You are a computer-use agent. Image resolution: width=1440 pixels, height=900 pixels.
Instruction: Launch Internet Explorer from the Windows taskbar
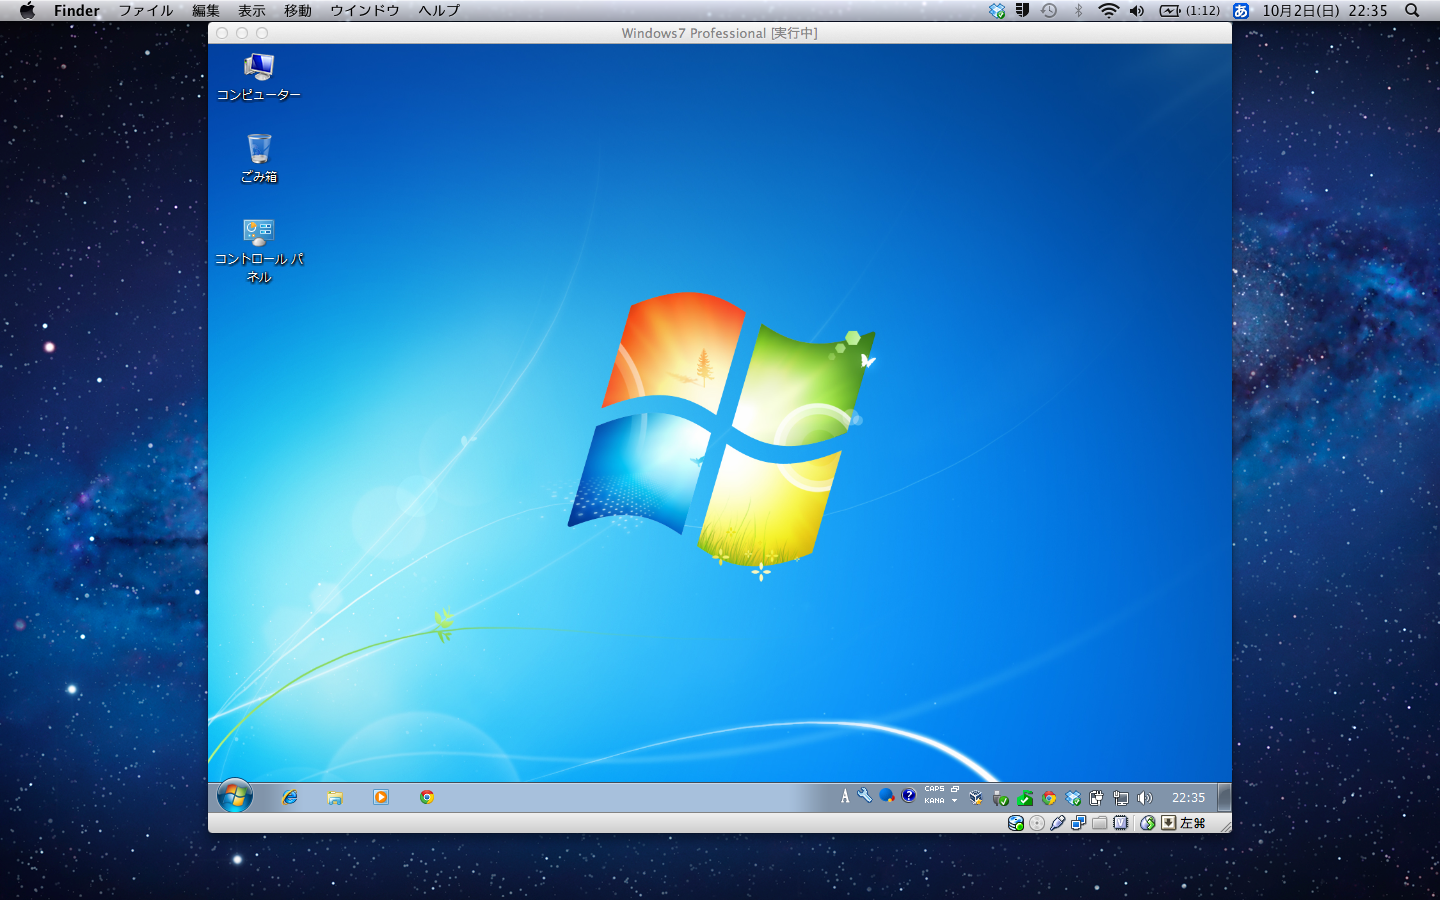tap(290, 797)
